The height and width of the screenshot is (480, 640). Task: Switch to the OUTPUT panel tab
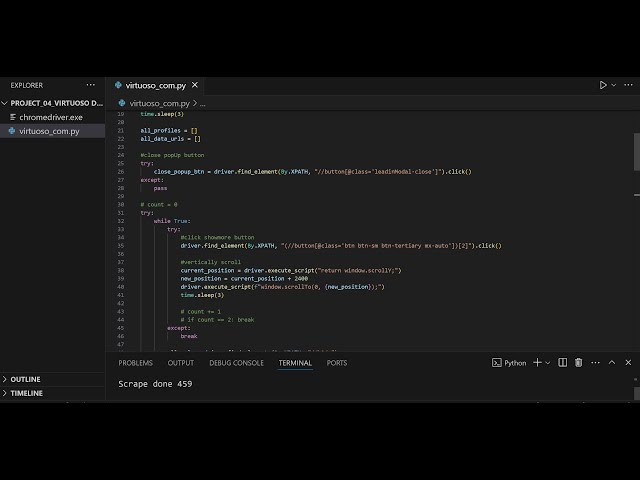[x=181, y=363]
